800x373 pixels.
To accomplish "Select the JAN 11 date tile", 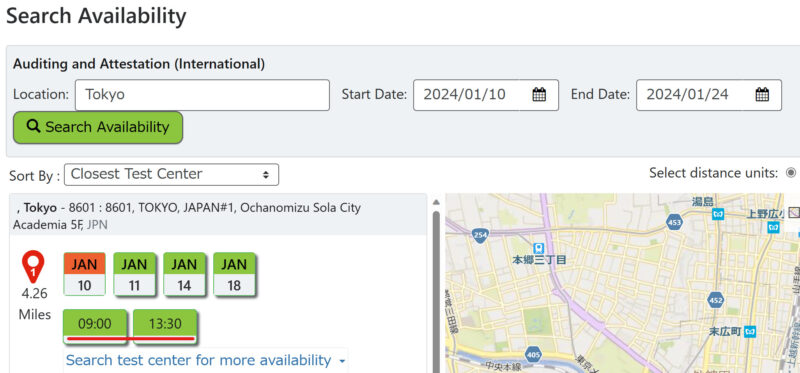I will 134,274.
